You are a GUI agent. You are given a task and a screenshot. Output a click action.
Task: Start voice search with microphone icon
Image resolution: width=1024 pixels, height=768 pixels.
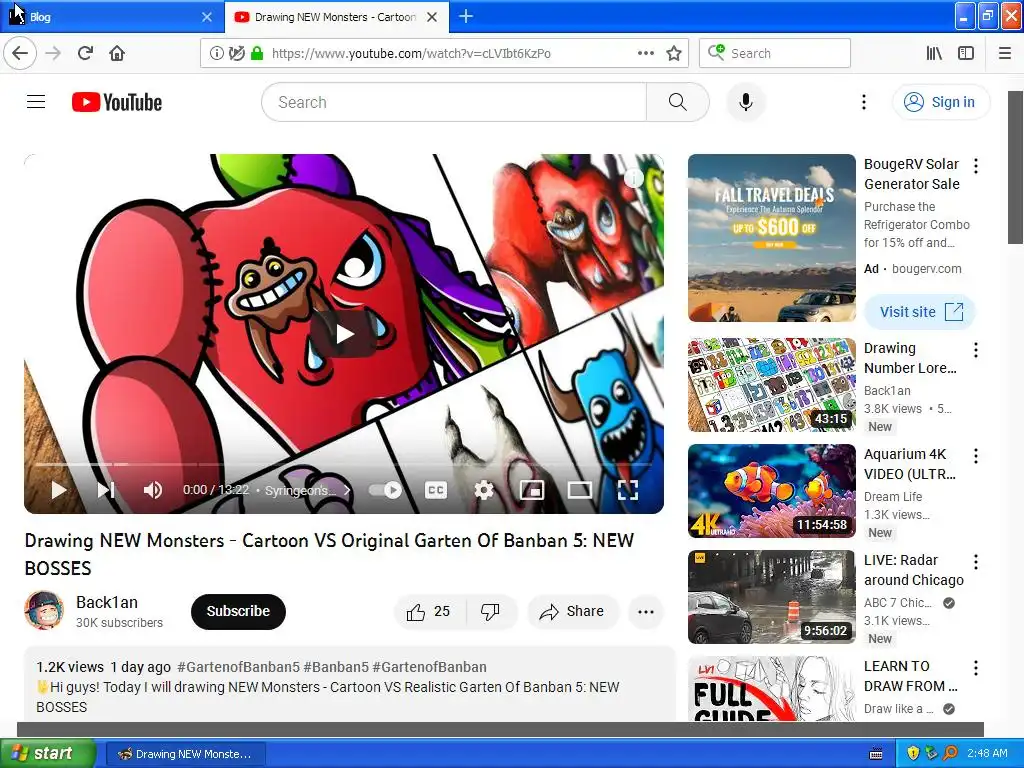pos(745,102)
